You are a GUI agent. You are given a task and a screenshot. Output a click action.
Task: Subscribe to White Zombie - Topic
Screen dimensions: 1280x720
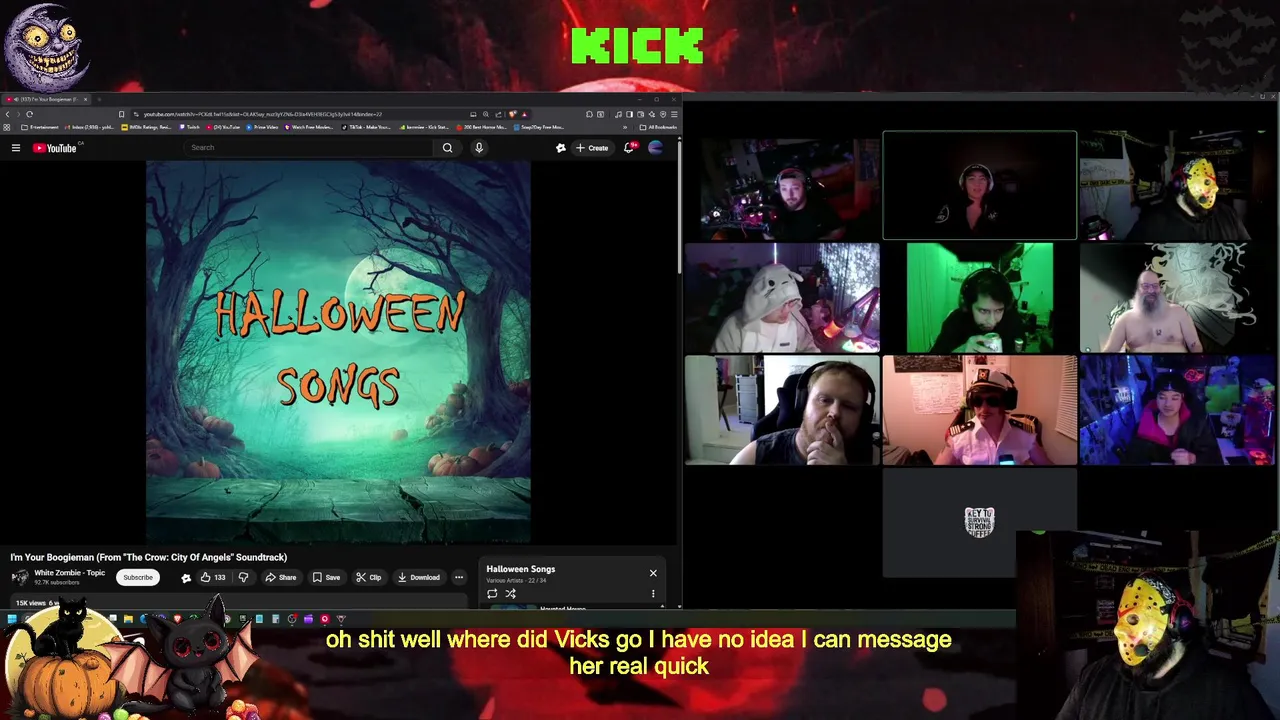138,577
